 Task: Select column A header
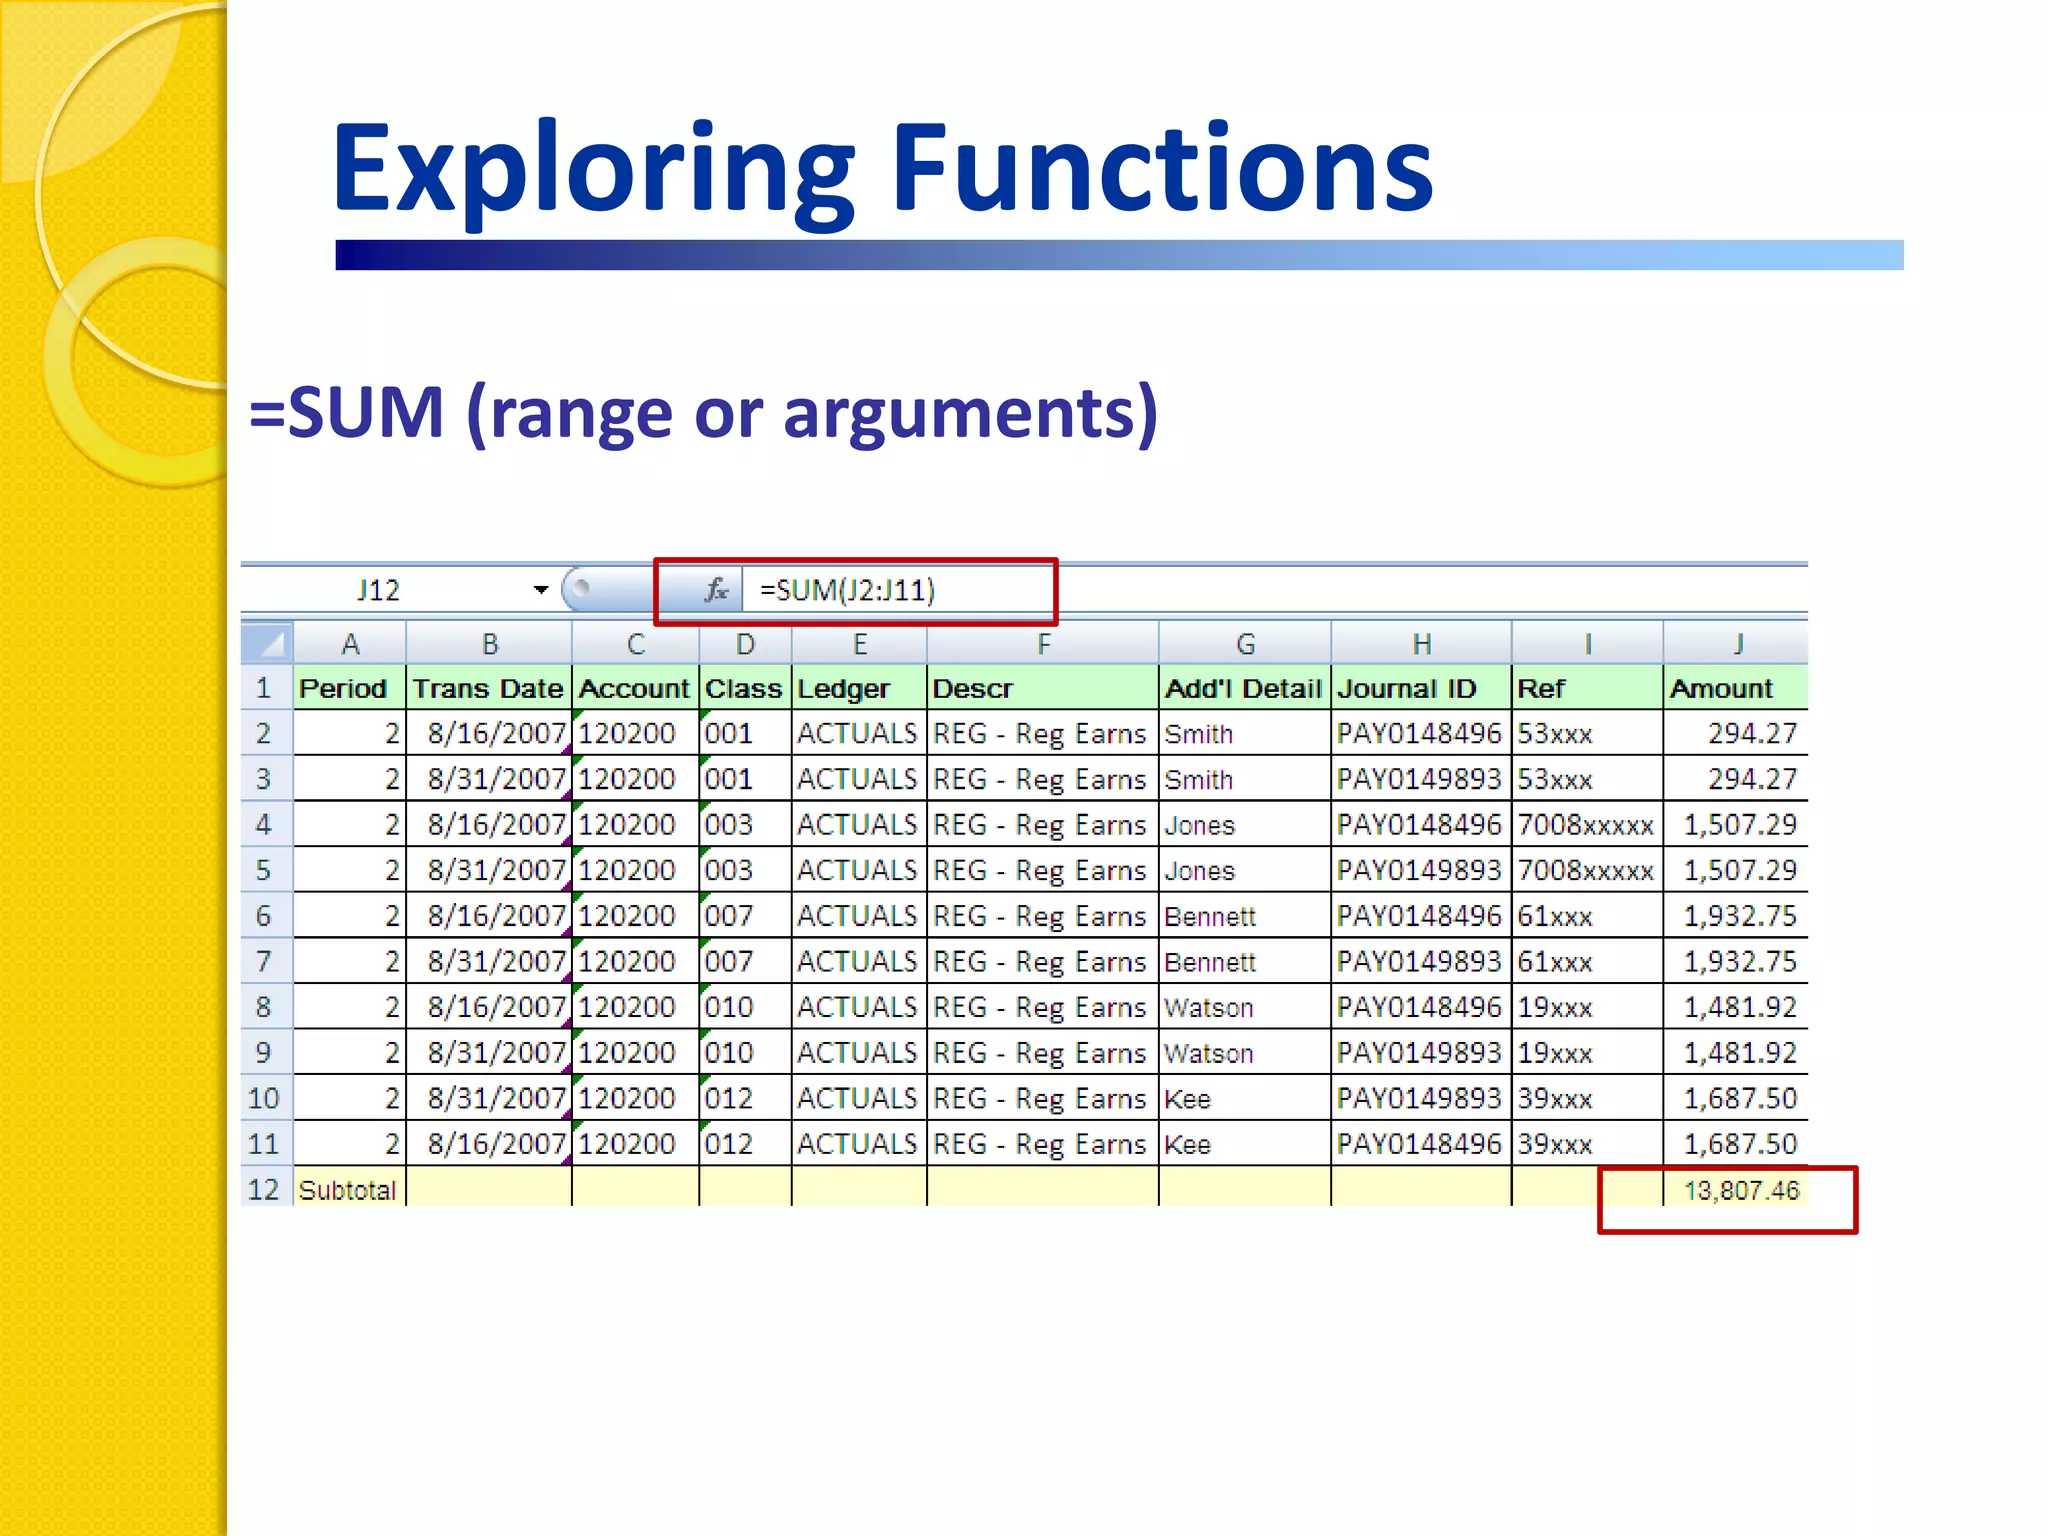pyautogui.click(x=350, y=643)
